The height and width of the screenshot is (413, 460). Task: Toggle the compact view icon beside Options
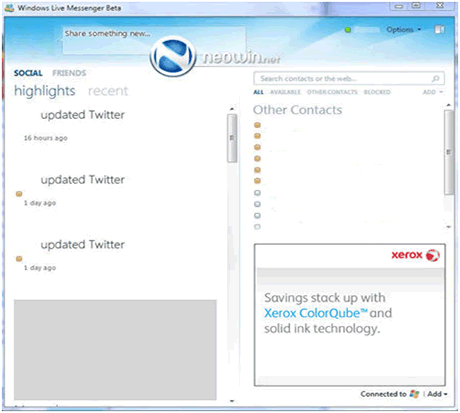439,30
